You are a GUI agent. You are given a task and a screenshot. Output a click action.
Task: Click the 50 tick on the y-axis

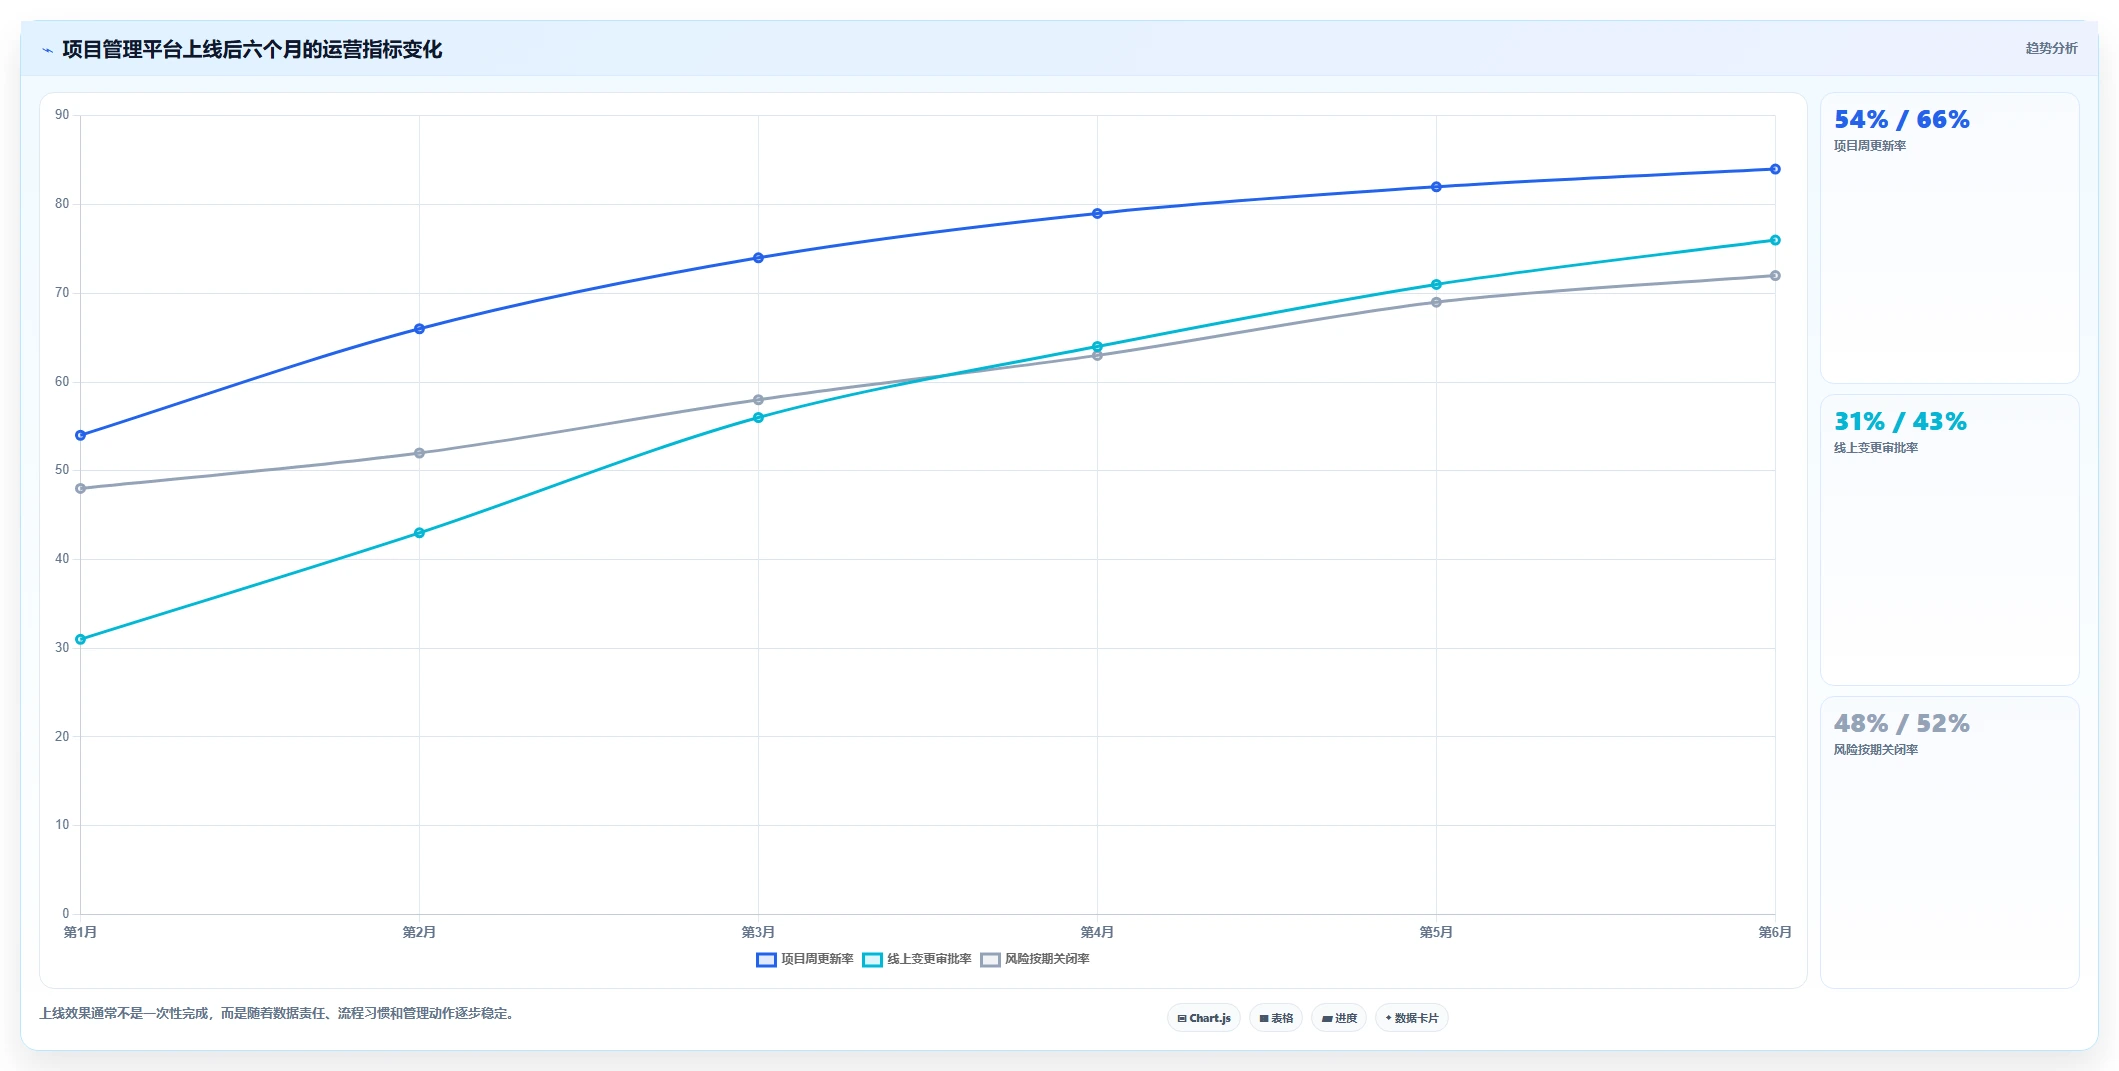click(62, 470)
